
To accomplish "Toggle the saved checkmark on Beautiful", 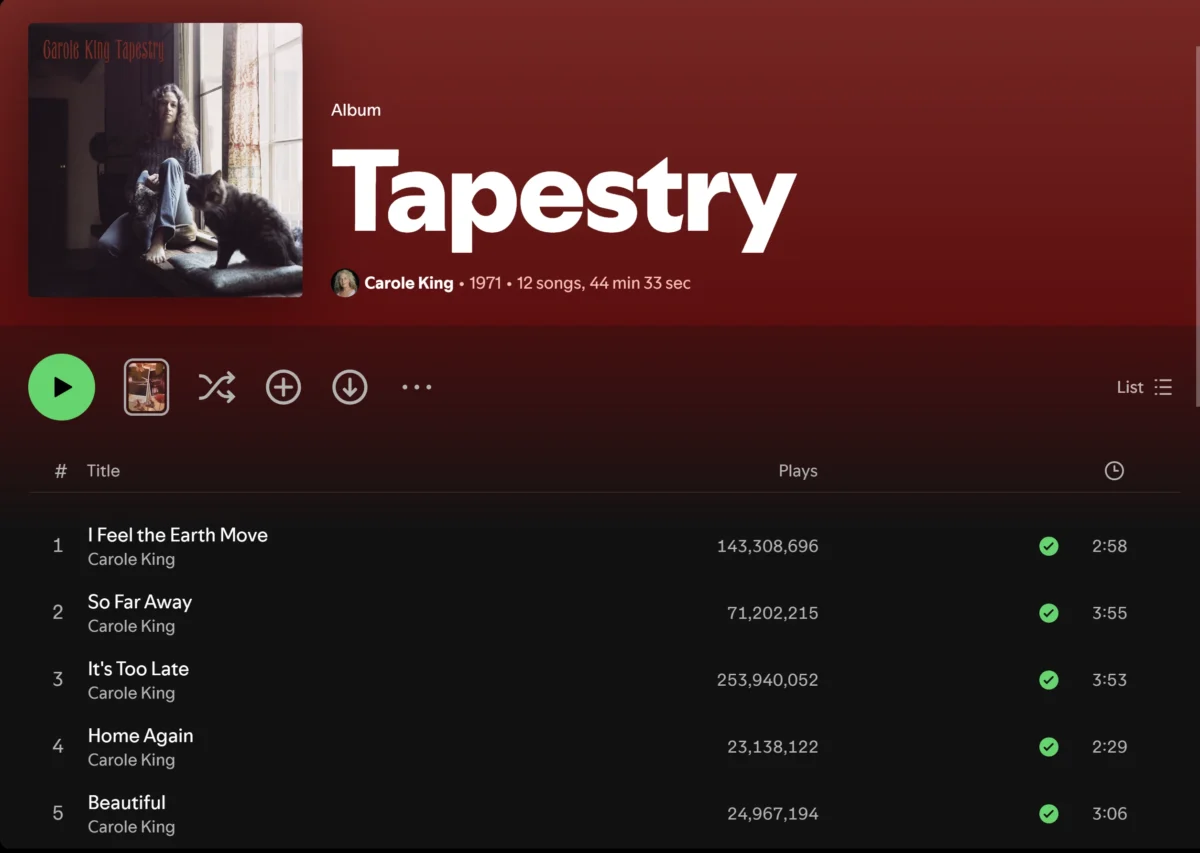I will (x=1048, y=813).
